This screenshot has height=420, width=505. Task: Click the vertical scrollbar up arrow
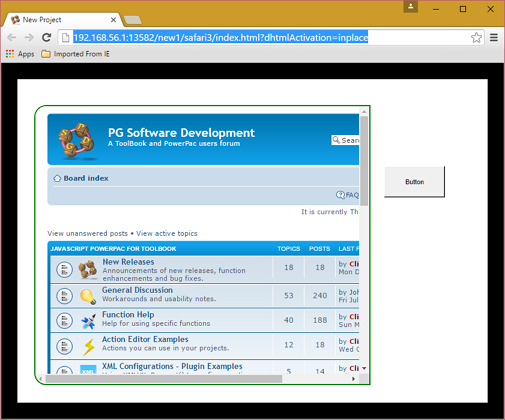click(x=364, y=112)
